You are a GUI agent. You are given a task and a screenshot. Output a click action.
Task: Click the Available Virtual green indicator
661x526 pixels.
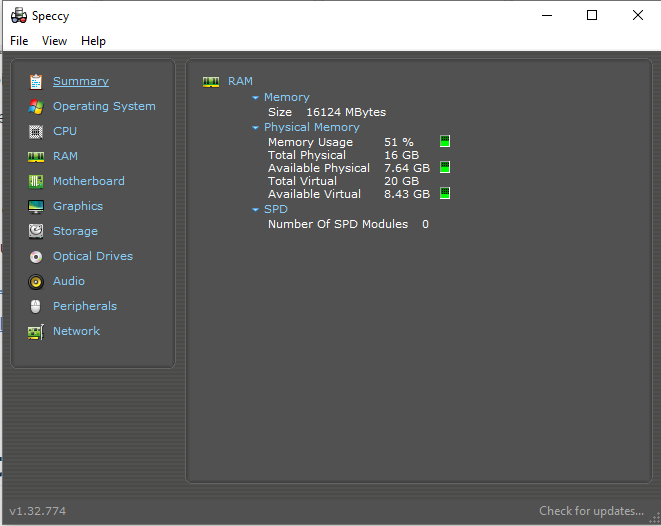coord(445,194)
